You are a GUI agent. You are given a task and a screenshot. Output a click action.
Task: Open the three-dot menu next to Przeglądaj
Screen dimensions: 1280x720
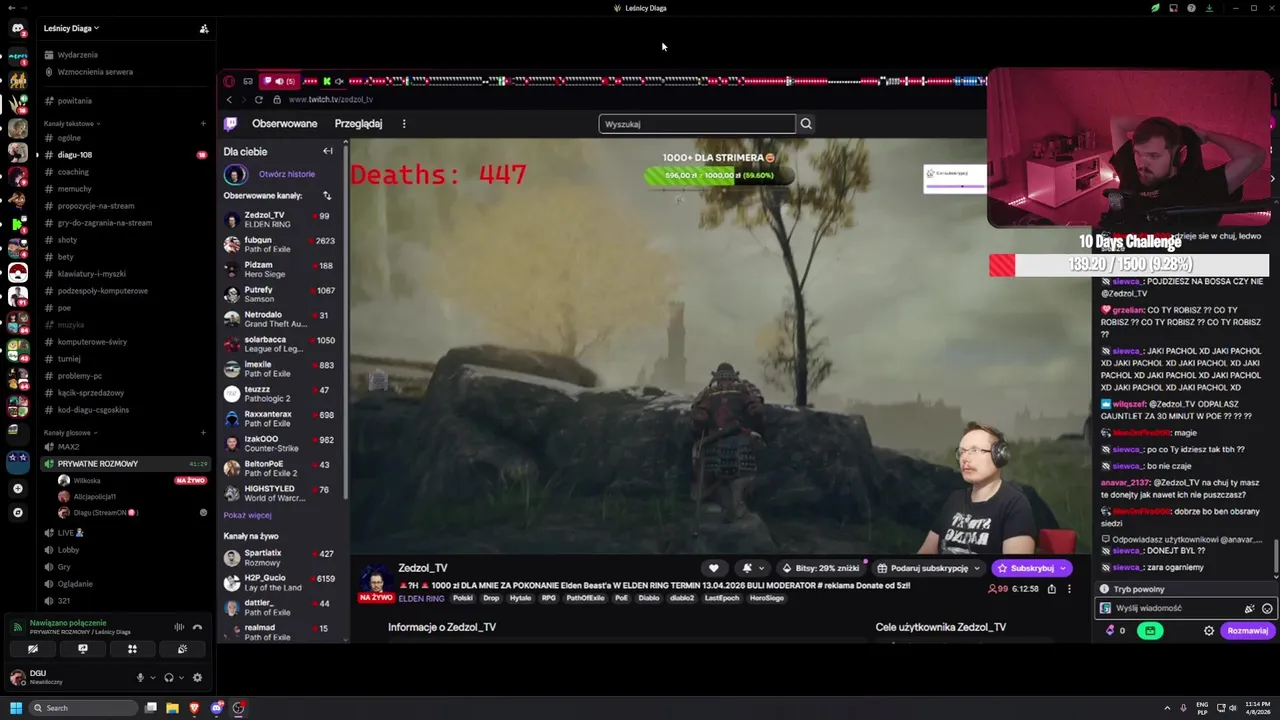pos(404,124)
